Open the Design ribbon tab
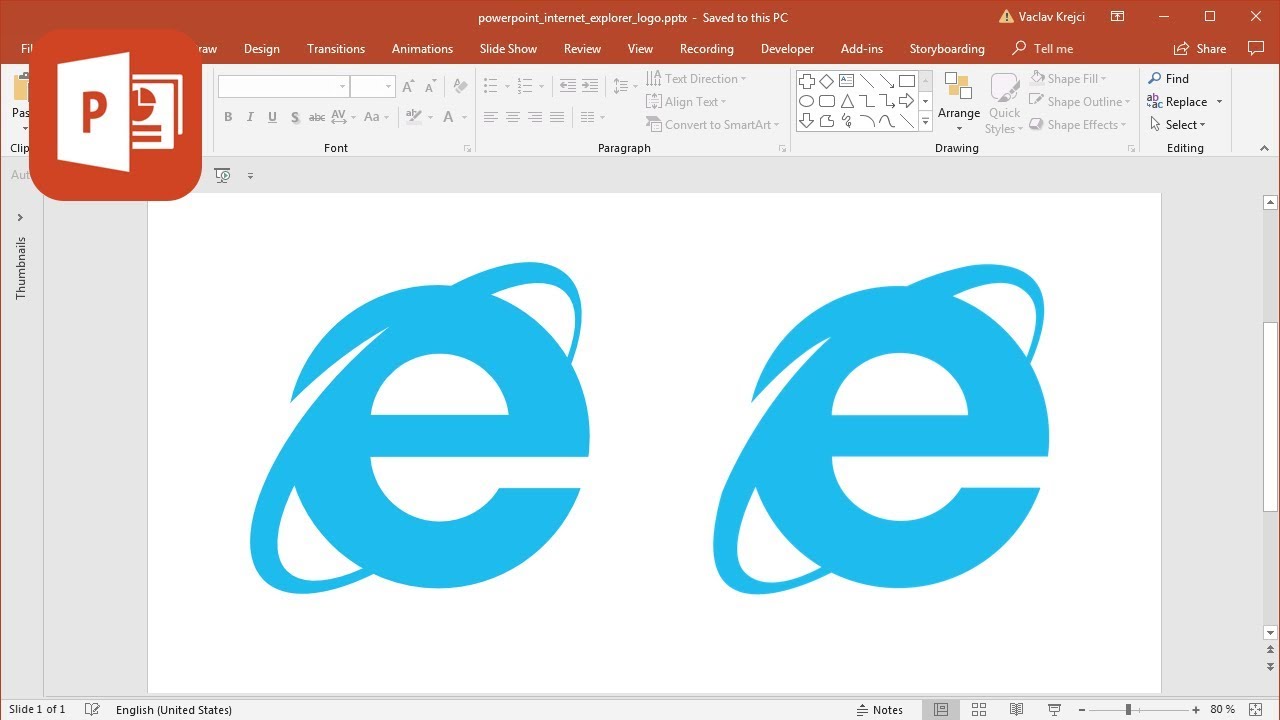 point(262,48)
